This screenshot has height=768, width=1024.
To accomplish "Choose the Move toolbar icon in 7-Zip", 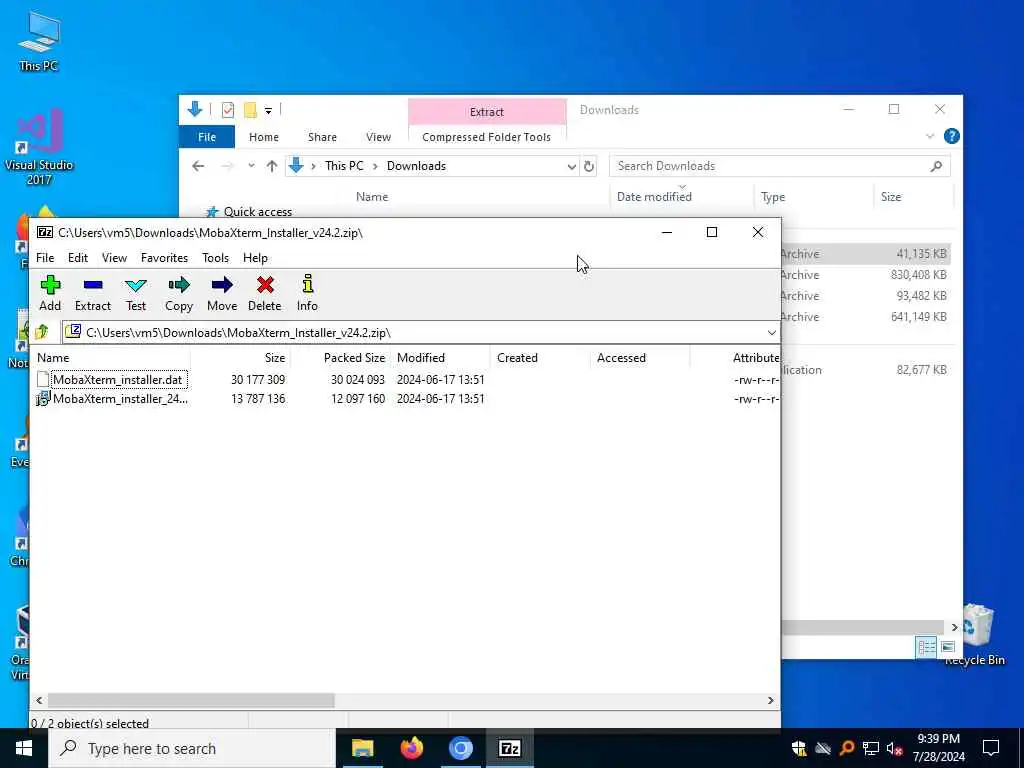I will pyautogui.click(x=222, y=293).
